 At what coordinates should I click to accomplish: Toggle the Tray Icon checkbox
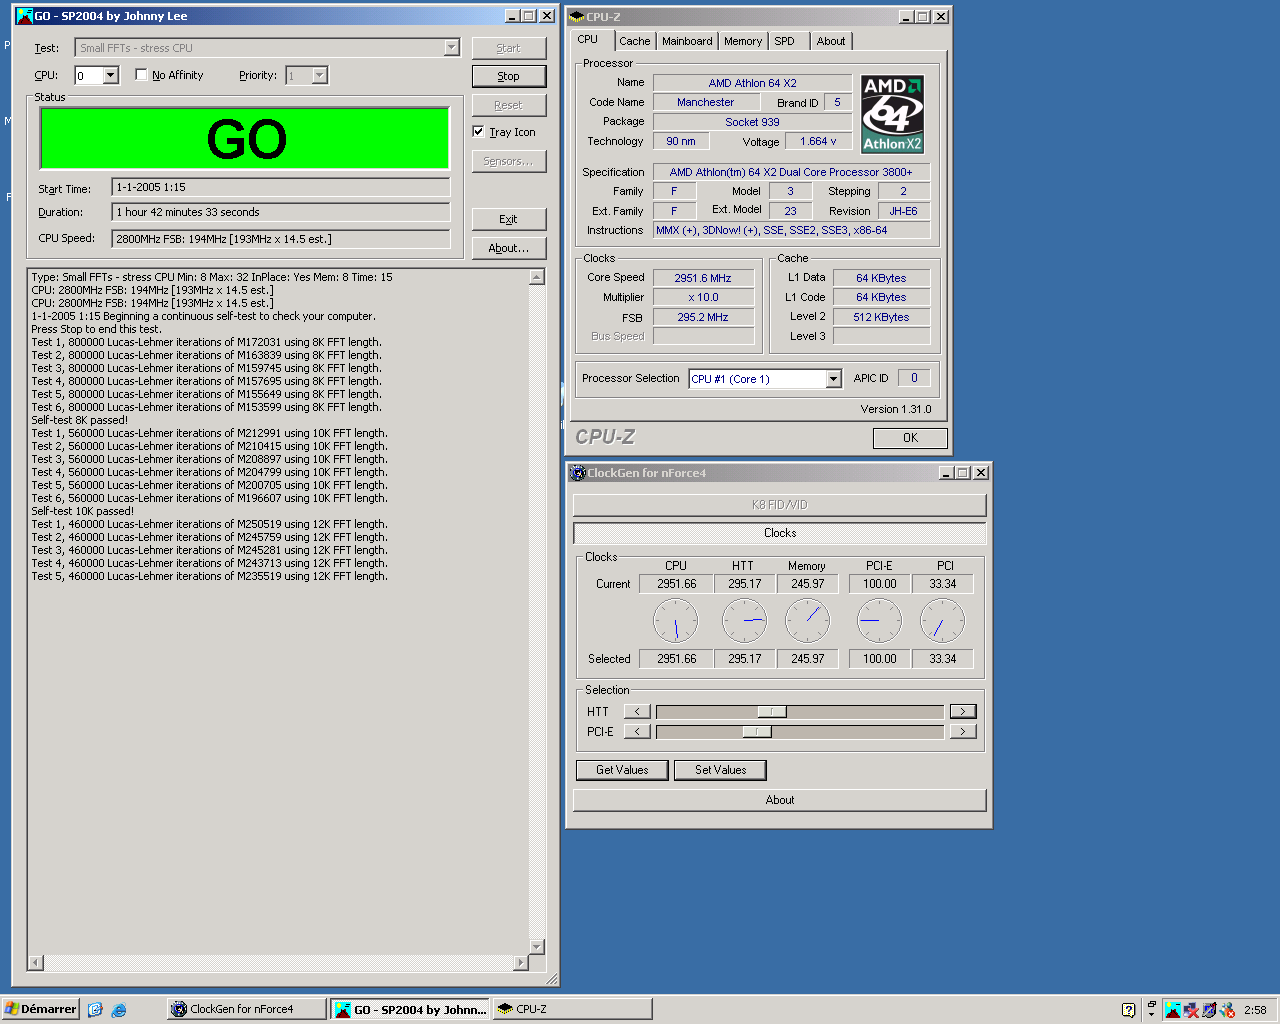pos(478,131)
